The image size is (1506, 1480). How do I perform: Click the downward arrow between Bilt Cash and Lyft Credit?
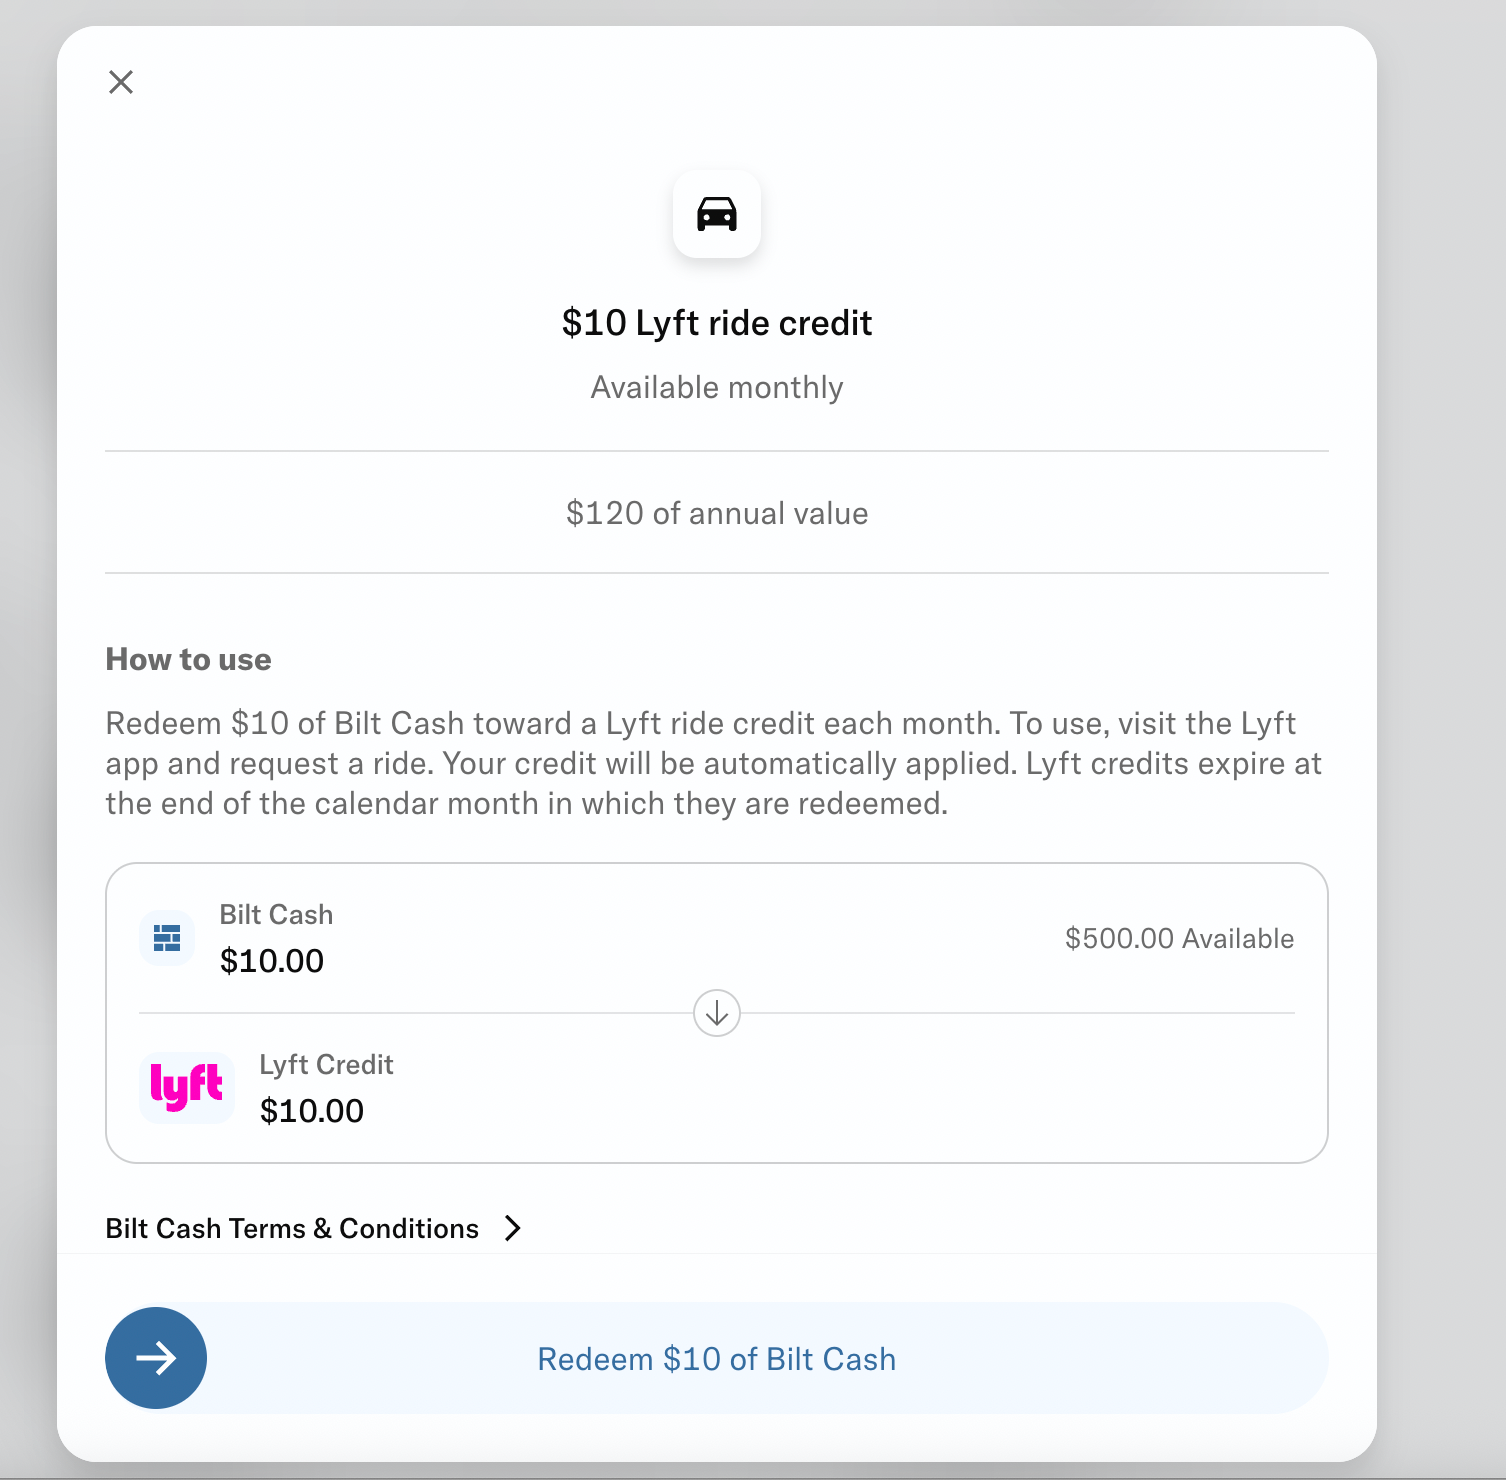pyautogui.click(x=716, y=1013)
